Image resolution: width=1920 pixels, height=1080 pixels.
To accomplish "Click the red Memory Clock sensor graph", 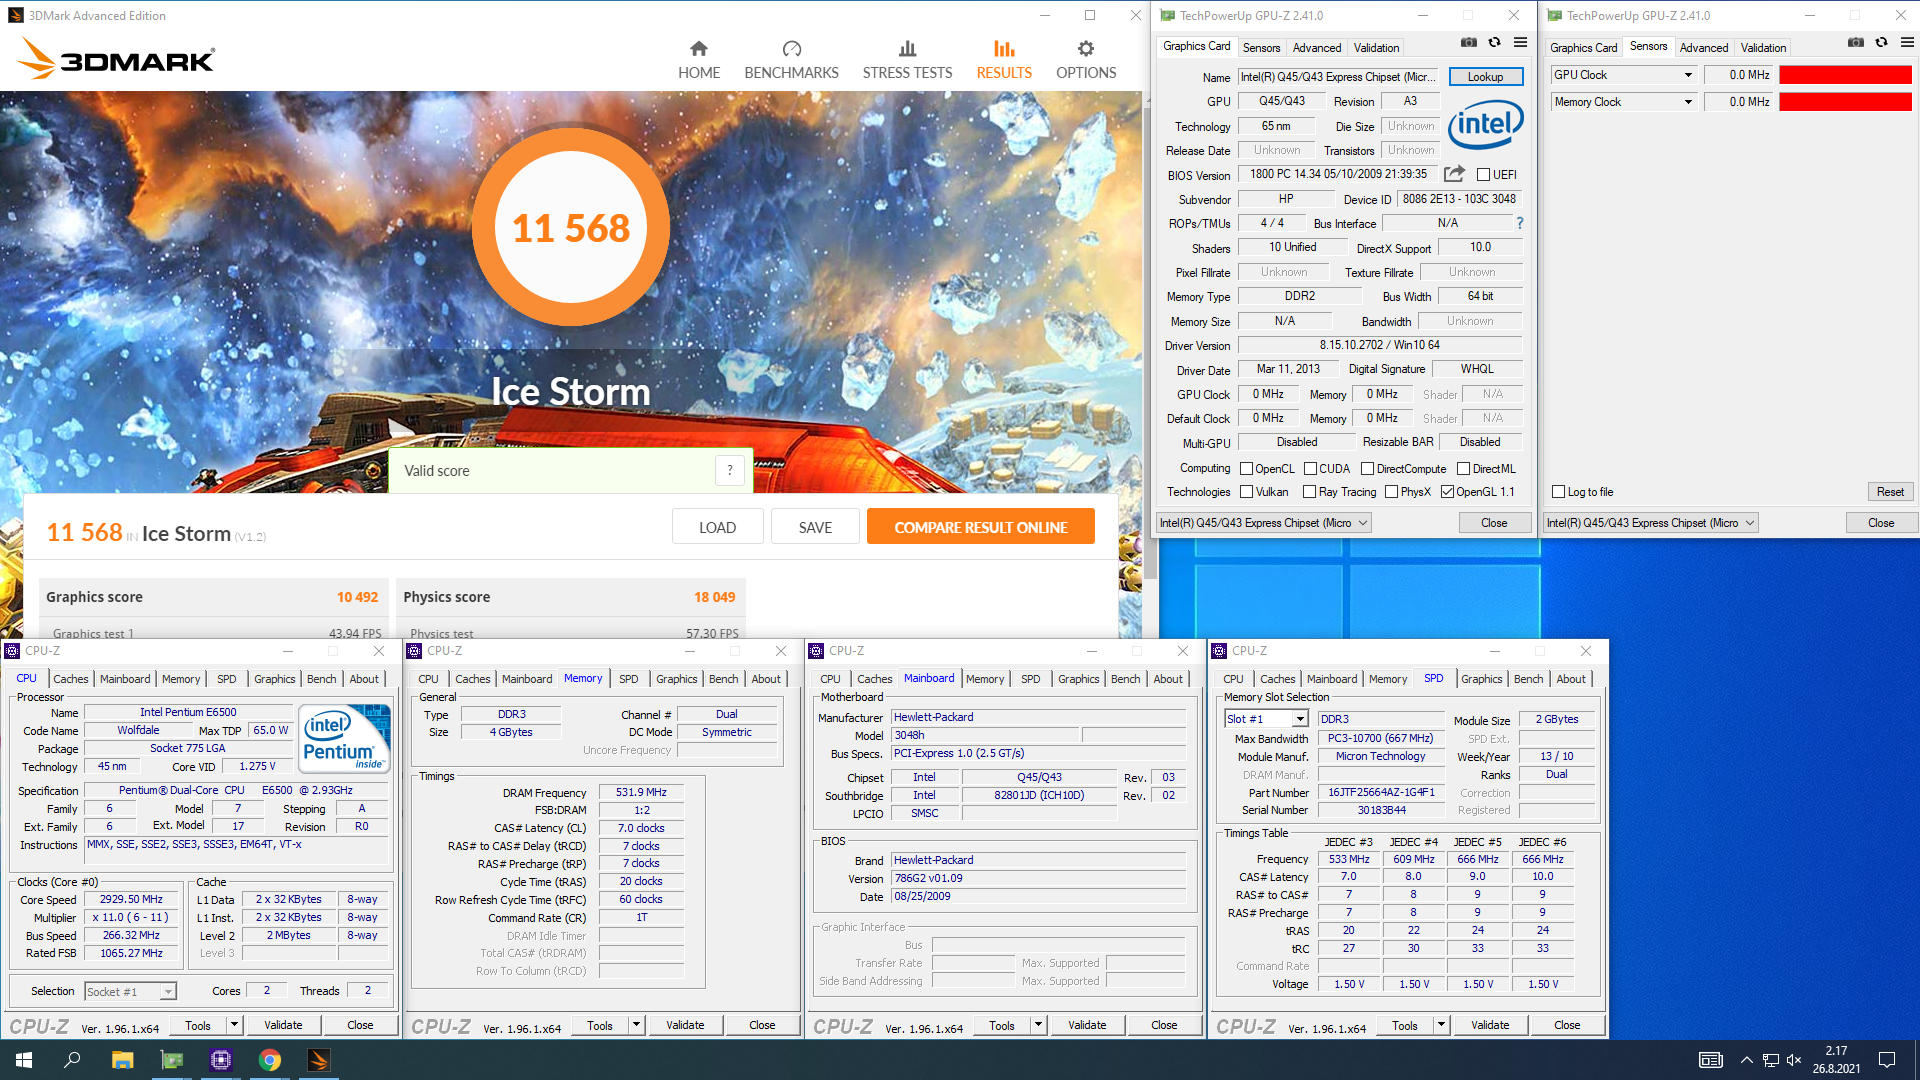I will point(1845,102).
